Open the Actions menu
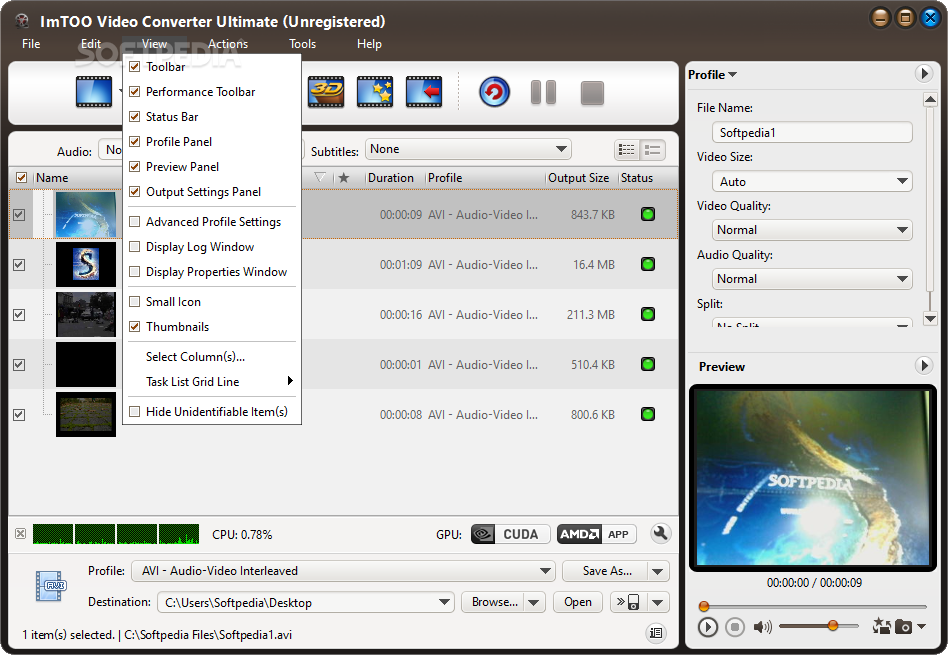The height and width of the screenshot is (655, 948). pos(228,44)
